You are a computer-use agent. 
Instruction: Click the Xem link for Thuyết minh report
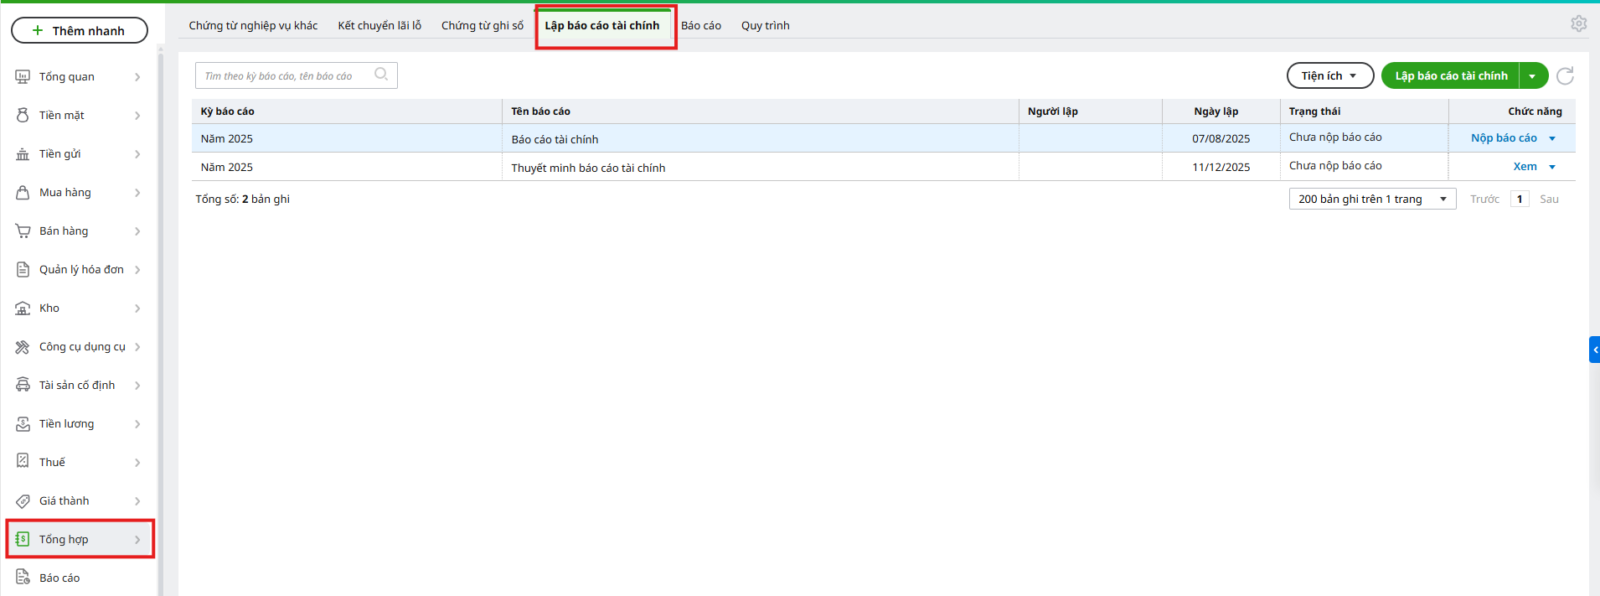1524,167
